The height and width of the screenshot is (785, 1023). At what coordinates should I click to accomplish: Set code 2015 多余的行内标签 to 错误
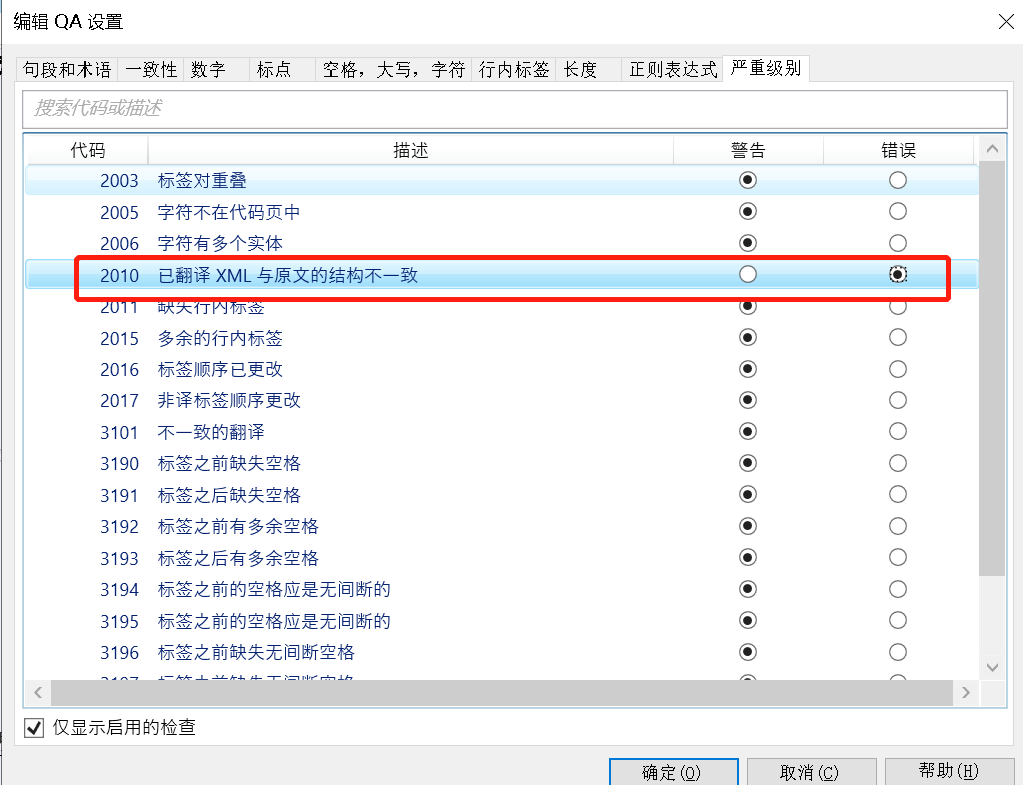tap(898, 337)
